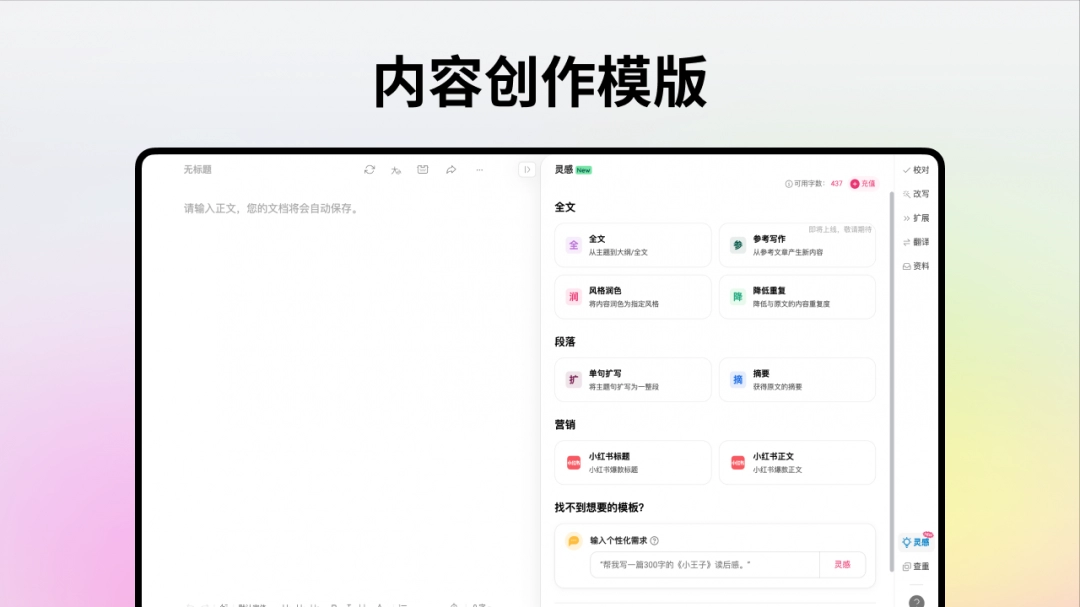The width and height of the screenshot is (1080, 607).
Task: Click the refresh/sync icon in document toolbar
Action: coord(369,169)
